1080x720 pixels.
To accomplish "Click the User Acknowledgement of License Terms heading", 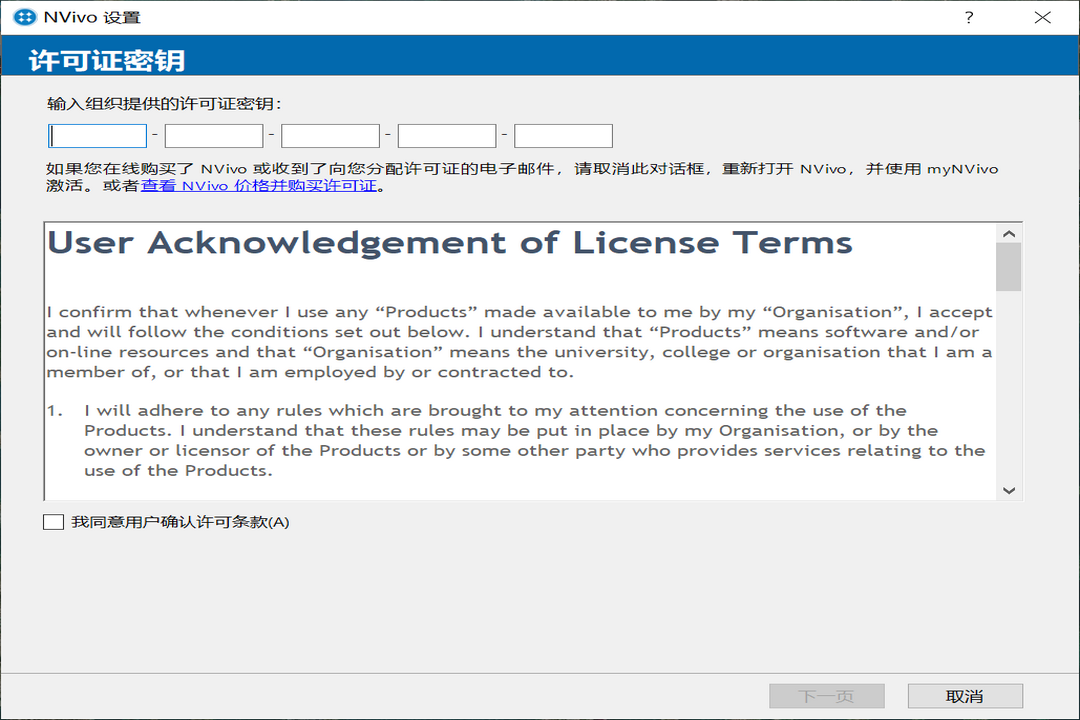I will pyautogui.click(x=448, y=243).
